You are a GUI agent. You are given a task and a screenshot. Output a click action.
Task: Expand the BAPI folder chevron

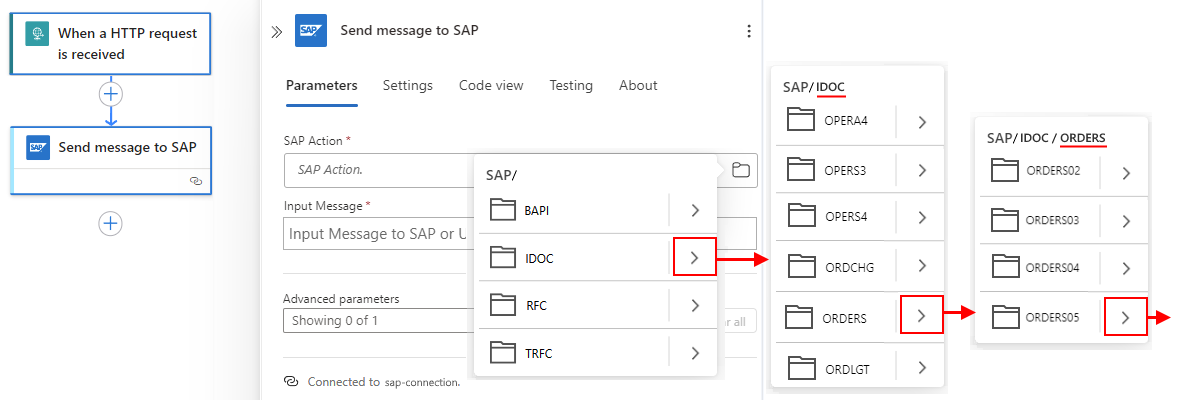click(x=695, y=211)
